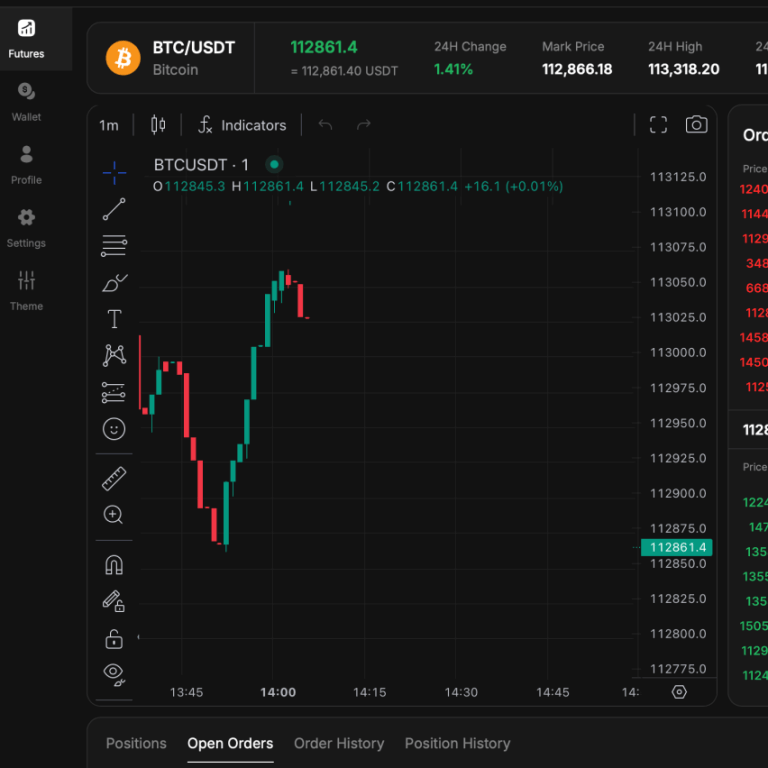The height and width of the screenshot is (768, 768).
Task: Click the Bitcoin logo icon
Action: 123,58
